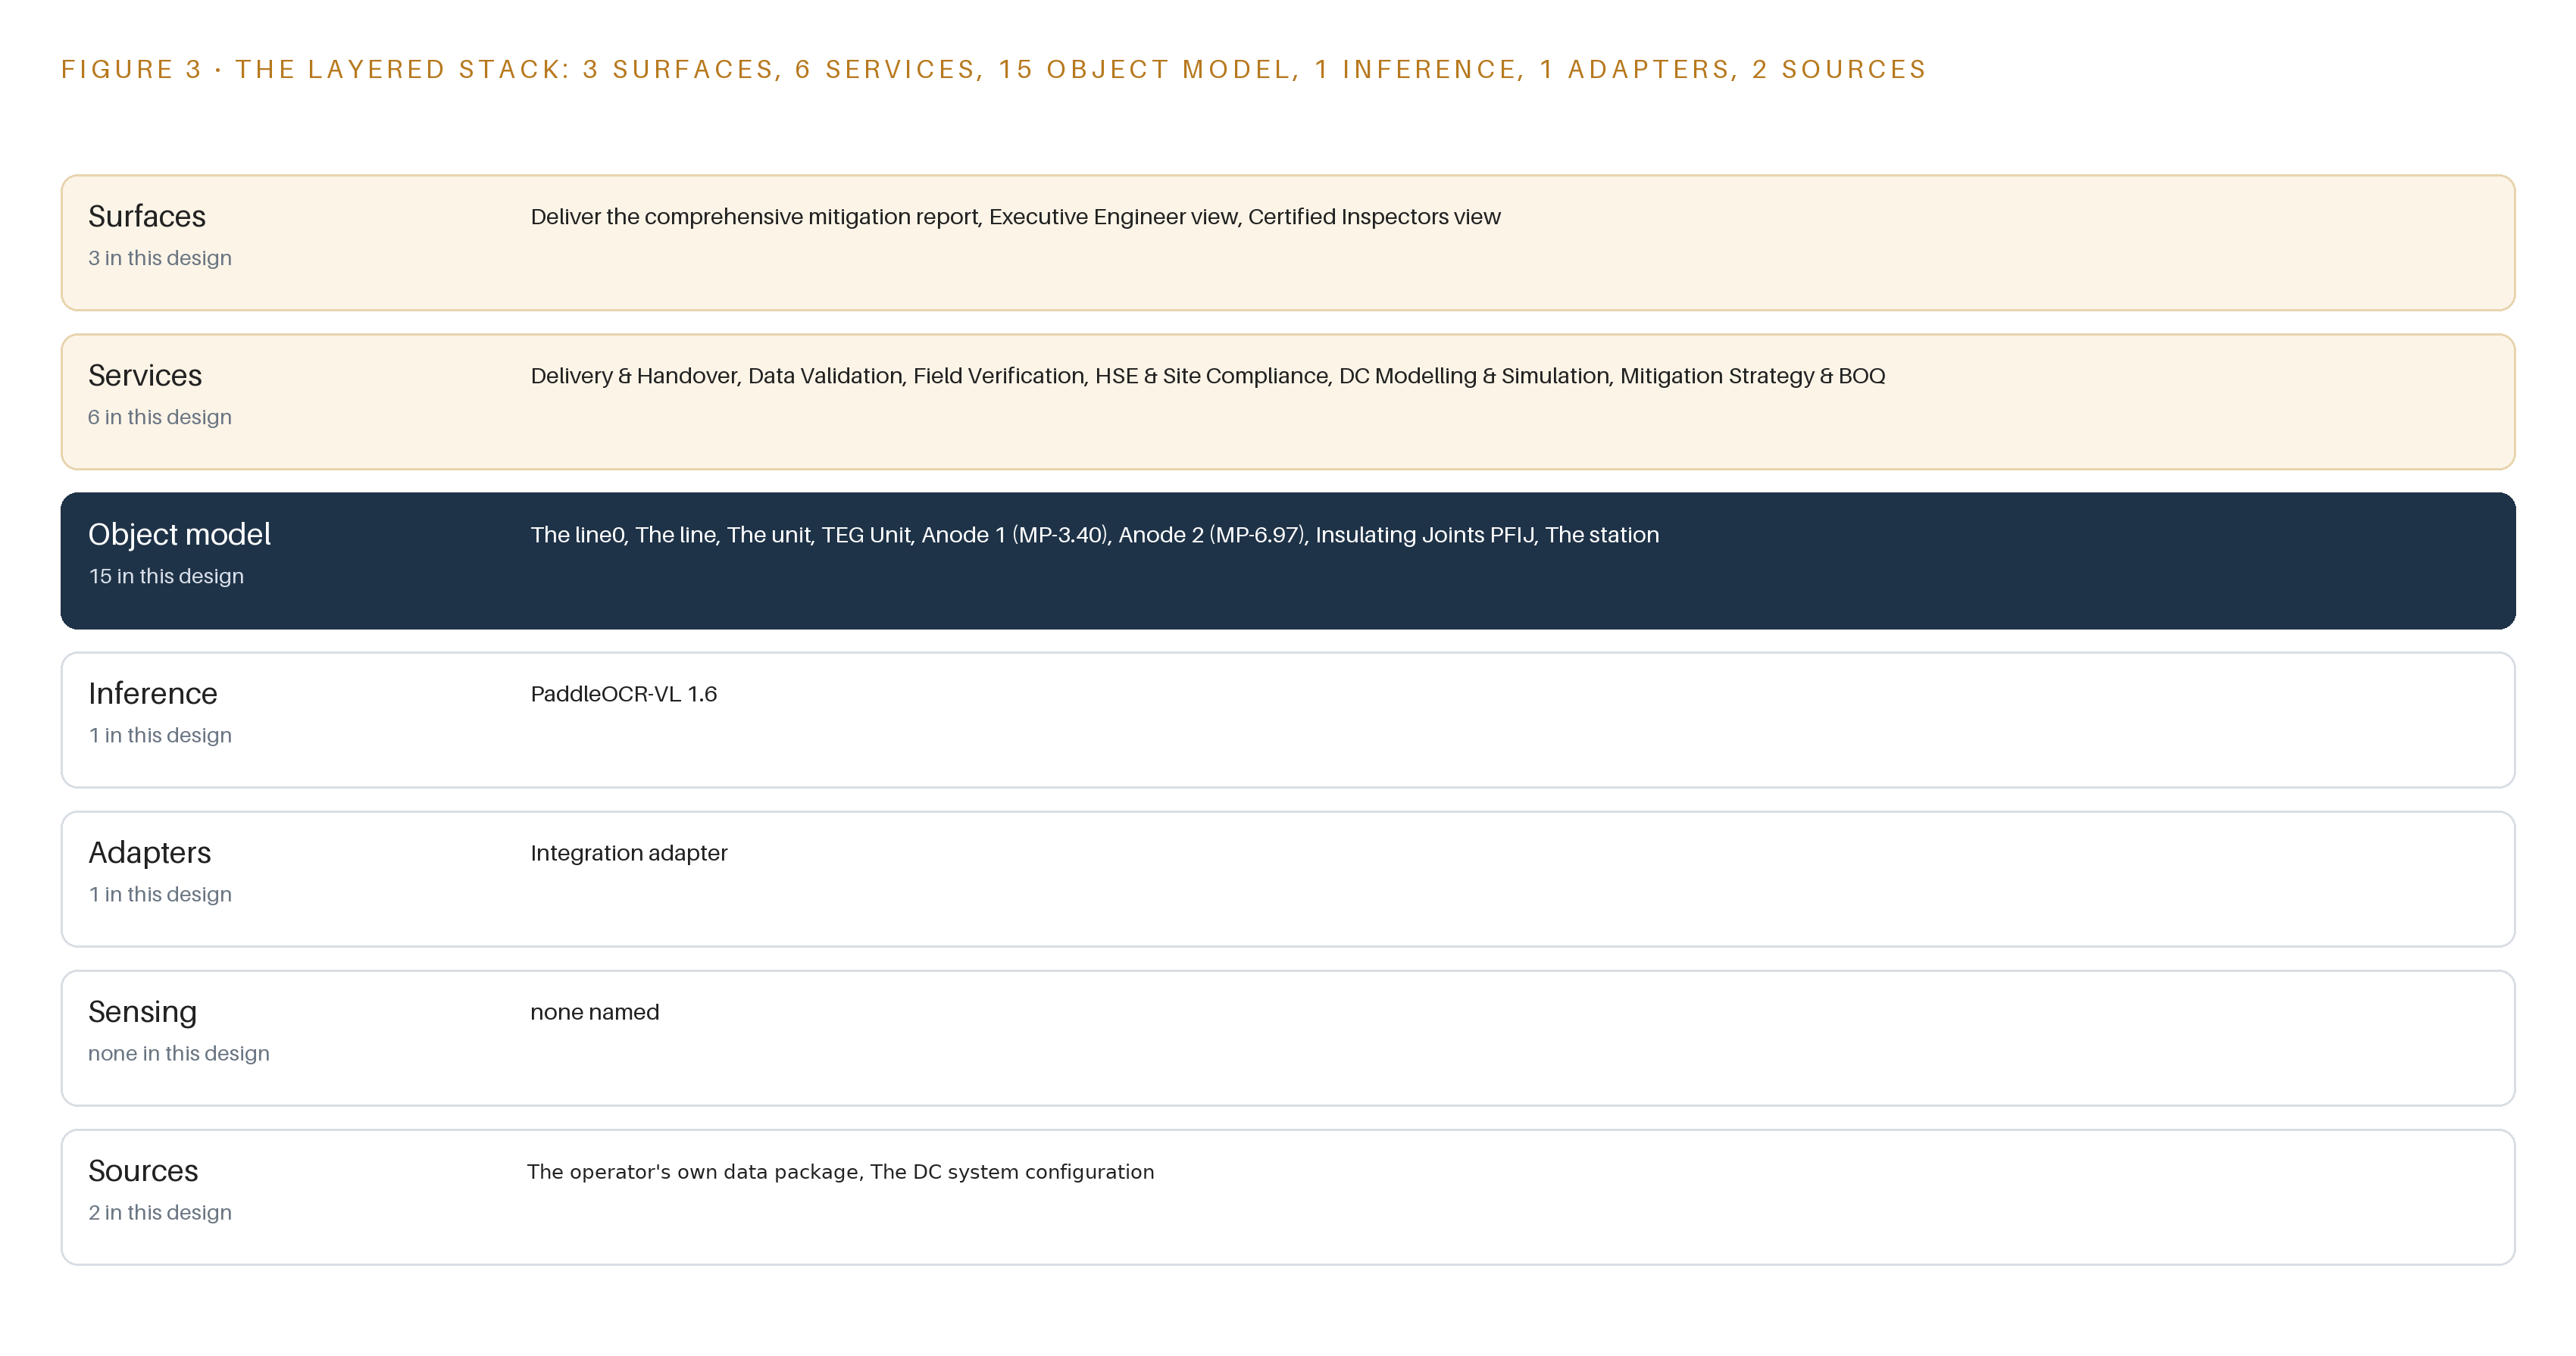
Task: Click the Figure 3 layered stack title
Action: pyautogui.click(x=993, y=69)
